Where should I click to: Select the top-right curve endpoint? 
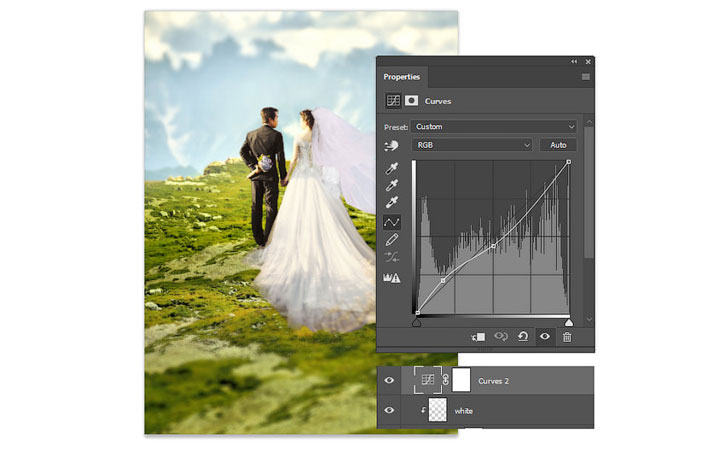pos(569,162)
